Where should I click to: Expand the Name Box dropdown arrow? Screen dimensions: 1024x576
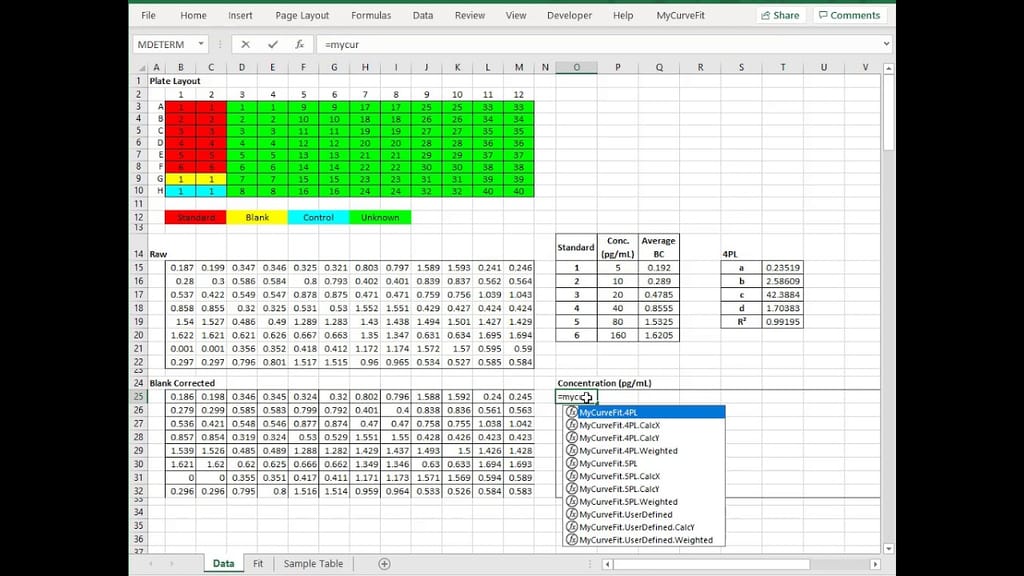click(x=201, y=44)
